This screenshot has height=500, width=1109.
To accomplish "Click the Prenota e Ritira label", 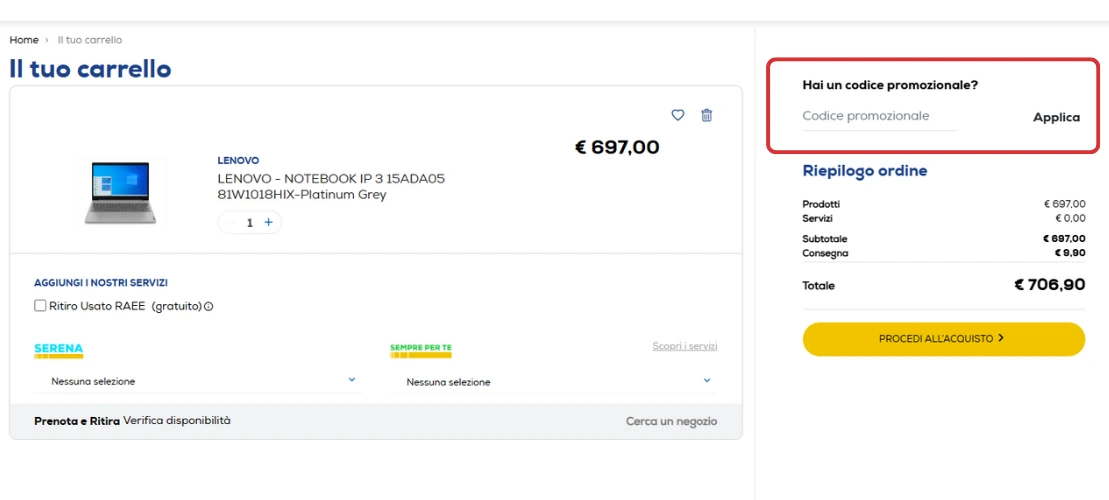I will (77, 421).
